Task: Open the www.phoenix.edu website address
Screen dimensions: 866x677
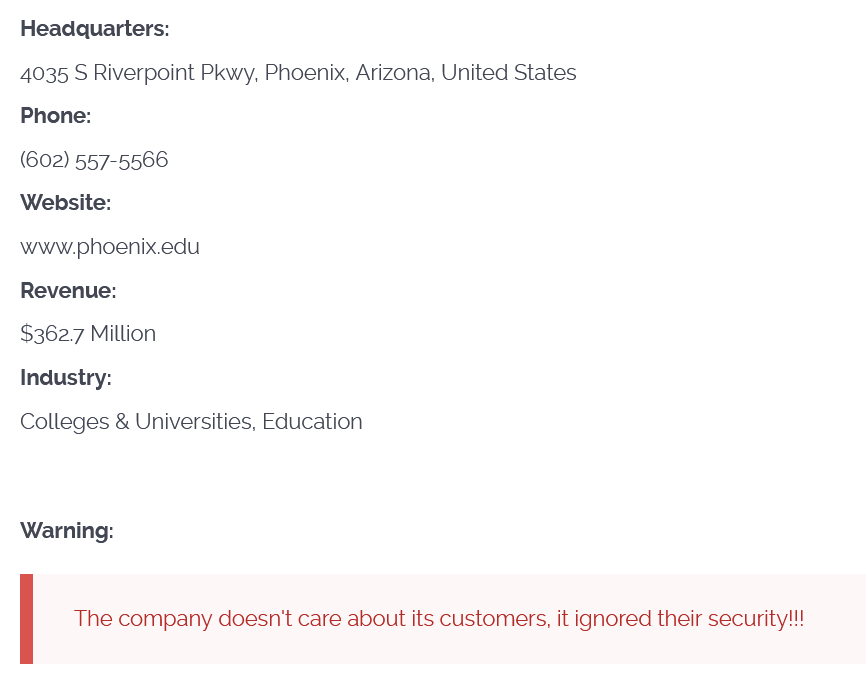Action: tap(110, 247)
